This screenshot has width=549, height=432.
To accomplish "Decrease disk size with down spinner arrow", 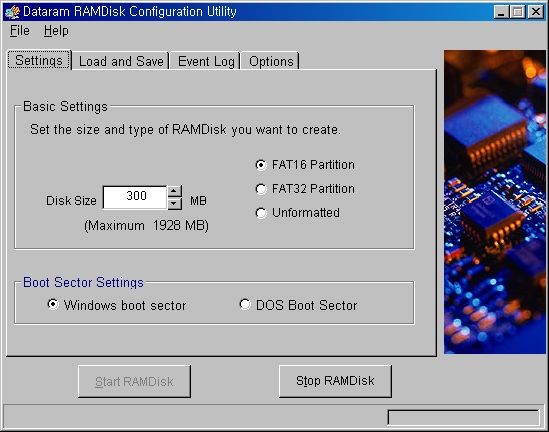I will coord(174,203).
